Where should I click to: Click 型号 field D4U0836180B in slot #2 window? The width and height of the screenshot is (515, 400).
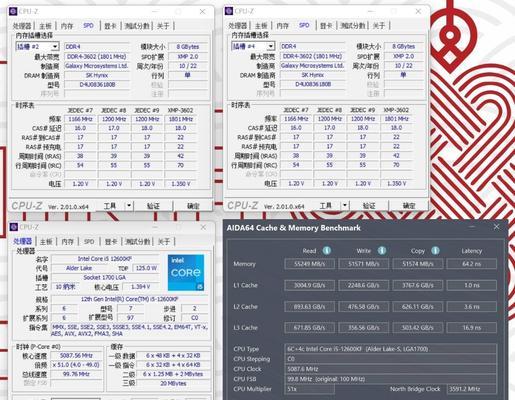pyautogui.click(x=97, y=85)
